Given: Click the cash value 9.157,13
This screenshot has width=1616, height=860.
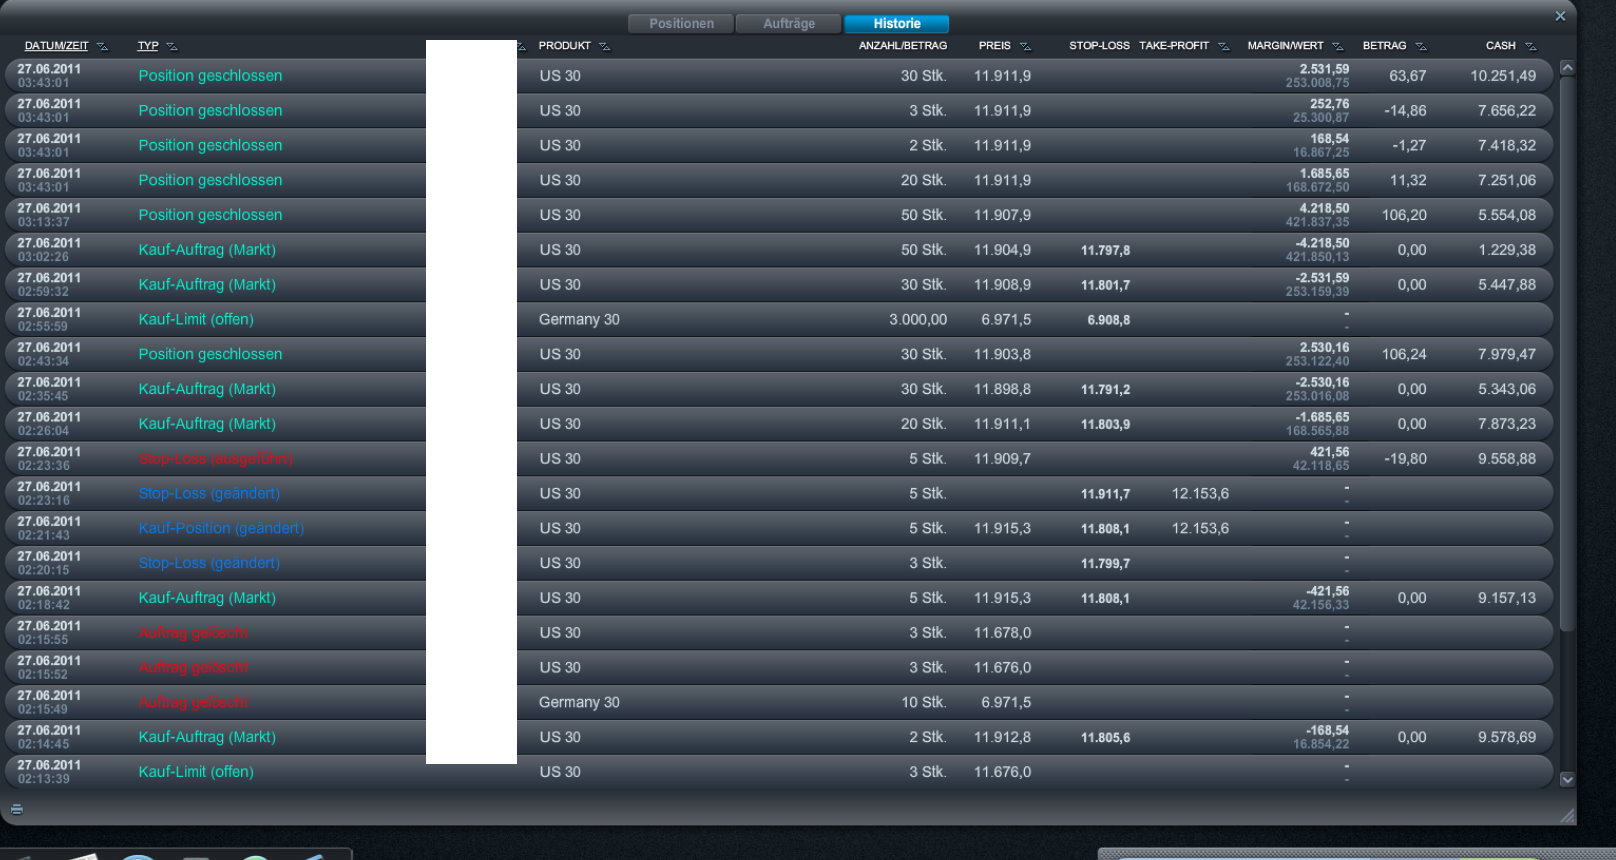Looking at the screenshot, I should pos(1507,598).
